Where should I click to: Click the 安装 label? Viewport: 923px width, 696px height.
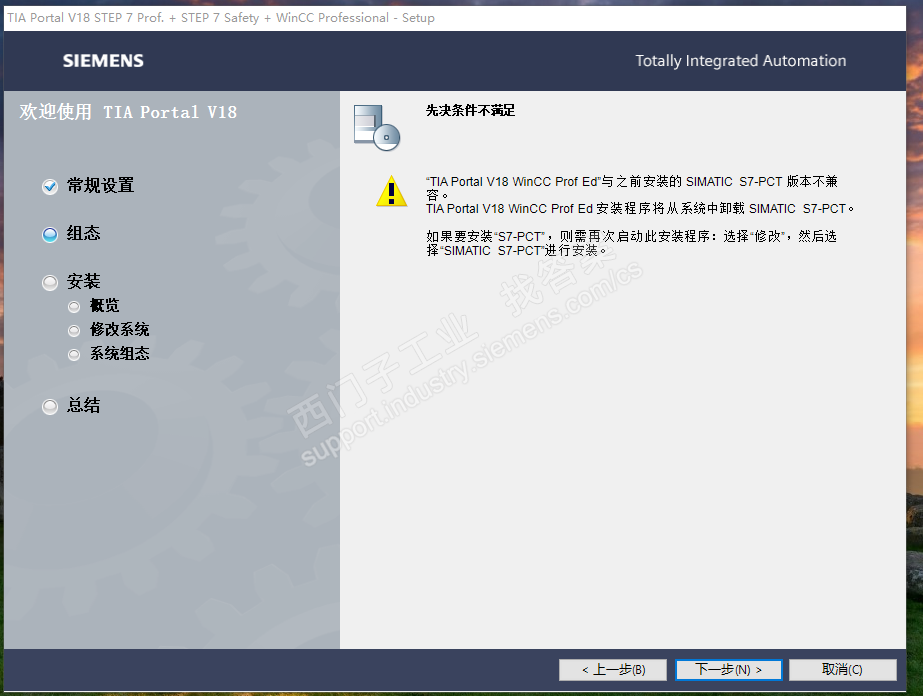(84, 281)
